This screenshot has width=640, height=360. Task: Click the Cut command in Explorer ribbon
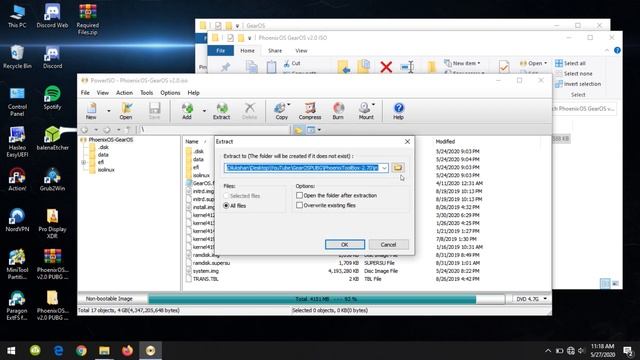292,63
